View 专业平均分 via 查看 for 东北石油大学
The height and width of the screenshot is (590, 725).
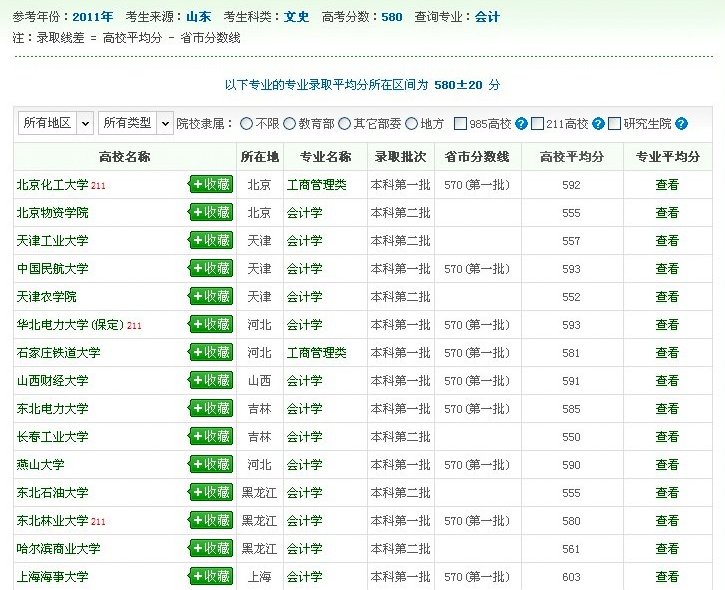coord(667,492)
